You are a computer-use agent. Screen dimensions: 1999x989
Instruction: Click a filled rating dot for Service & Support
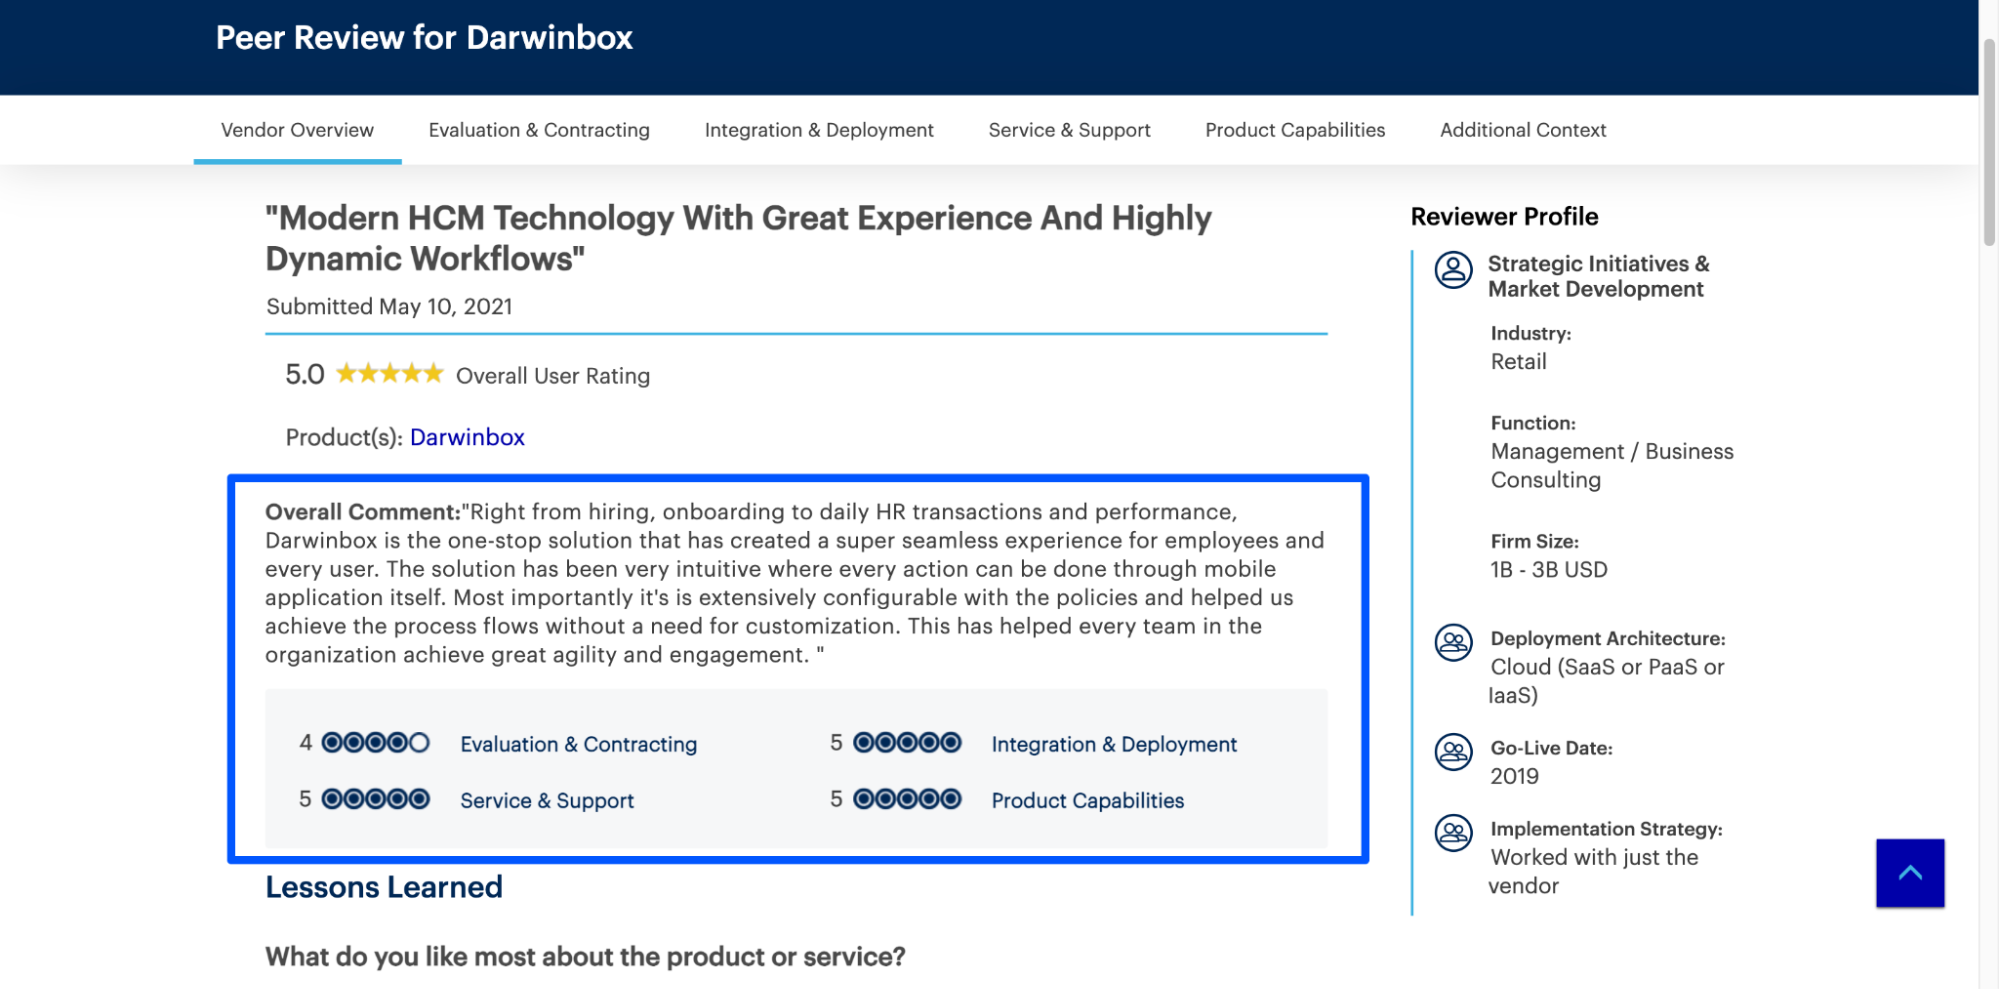tap(333, 799)
